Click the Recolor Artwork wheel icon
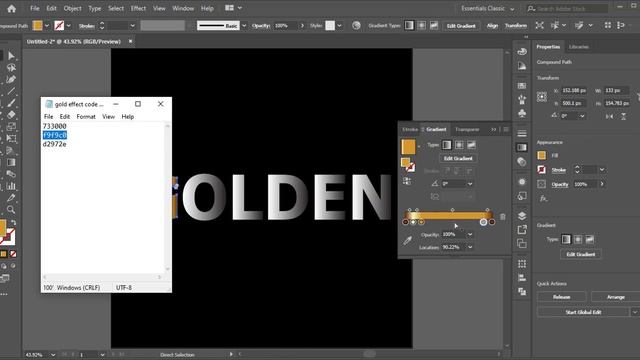The image size is (640, 360). (356, 25)
